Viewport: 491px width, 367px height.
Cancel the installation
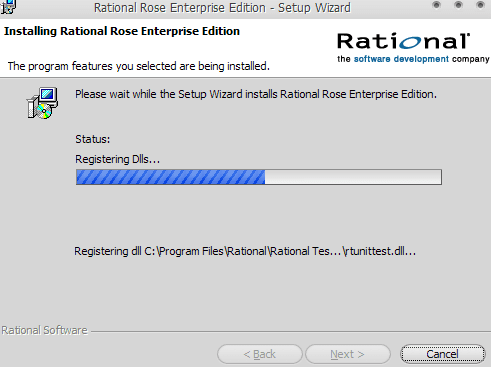pyautogui.click(x=442, y=354)
